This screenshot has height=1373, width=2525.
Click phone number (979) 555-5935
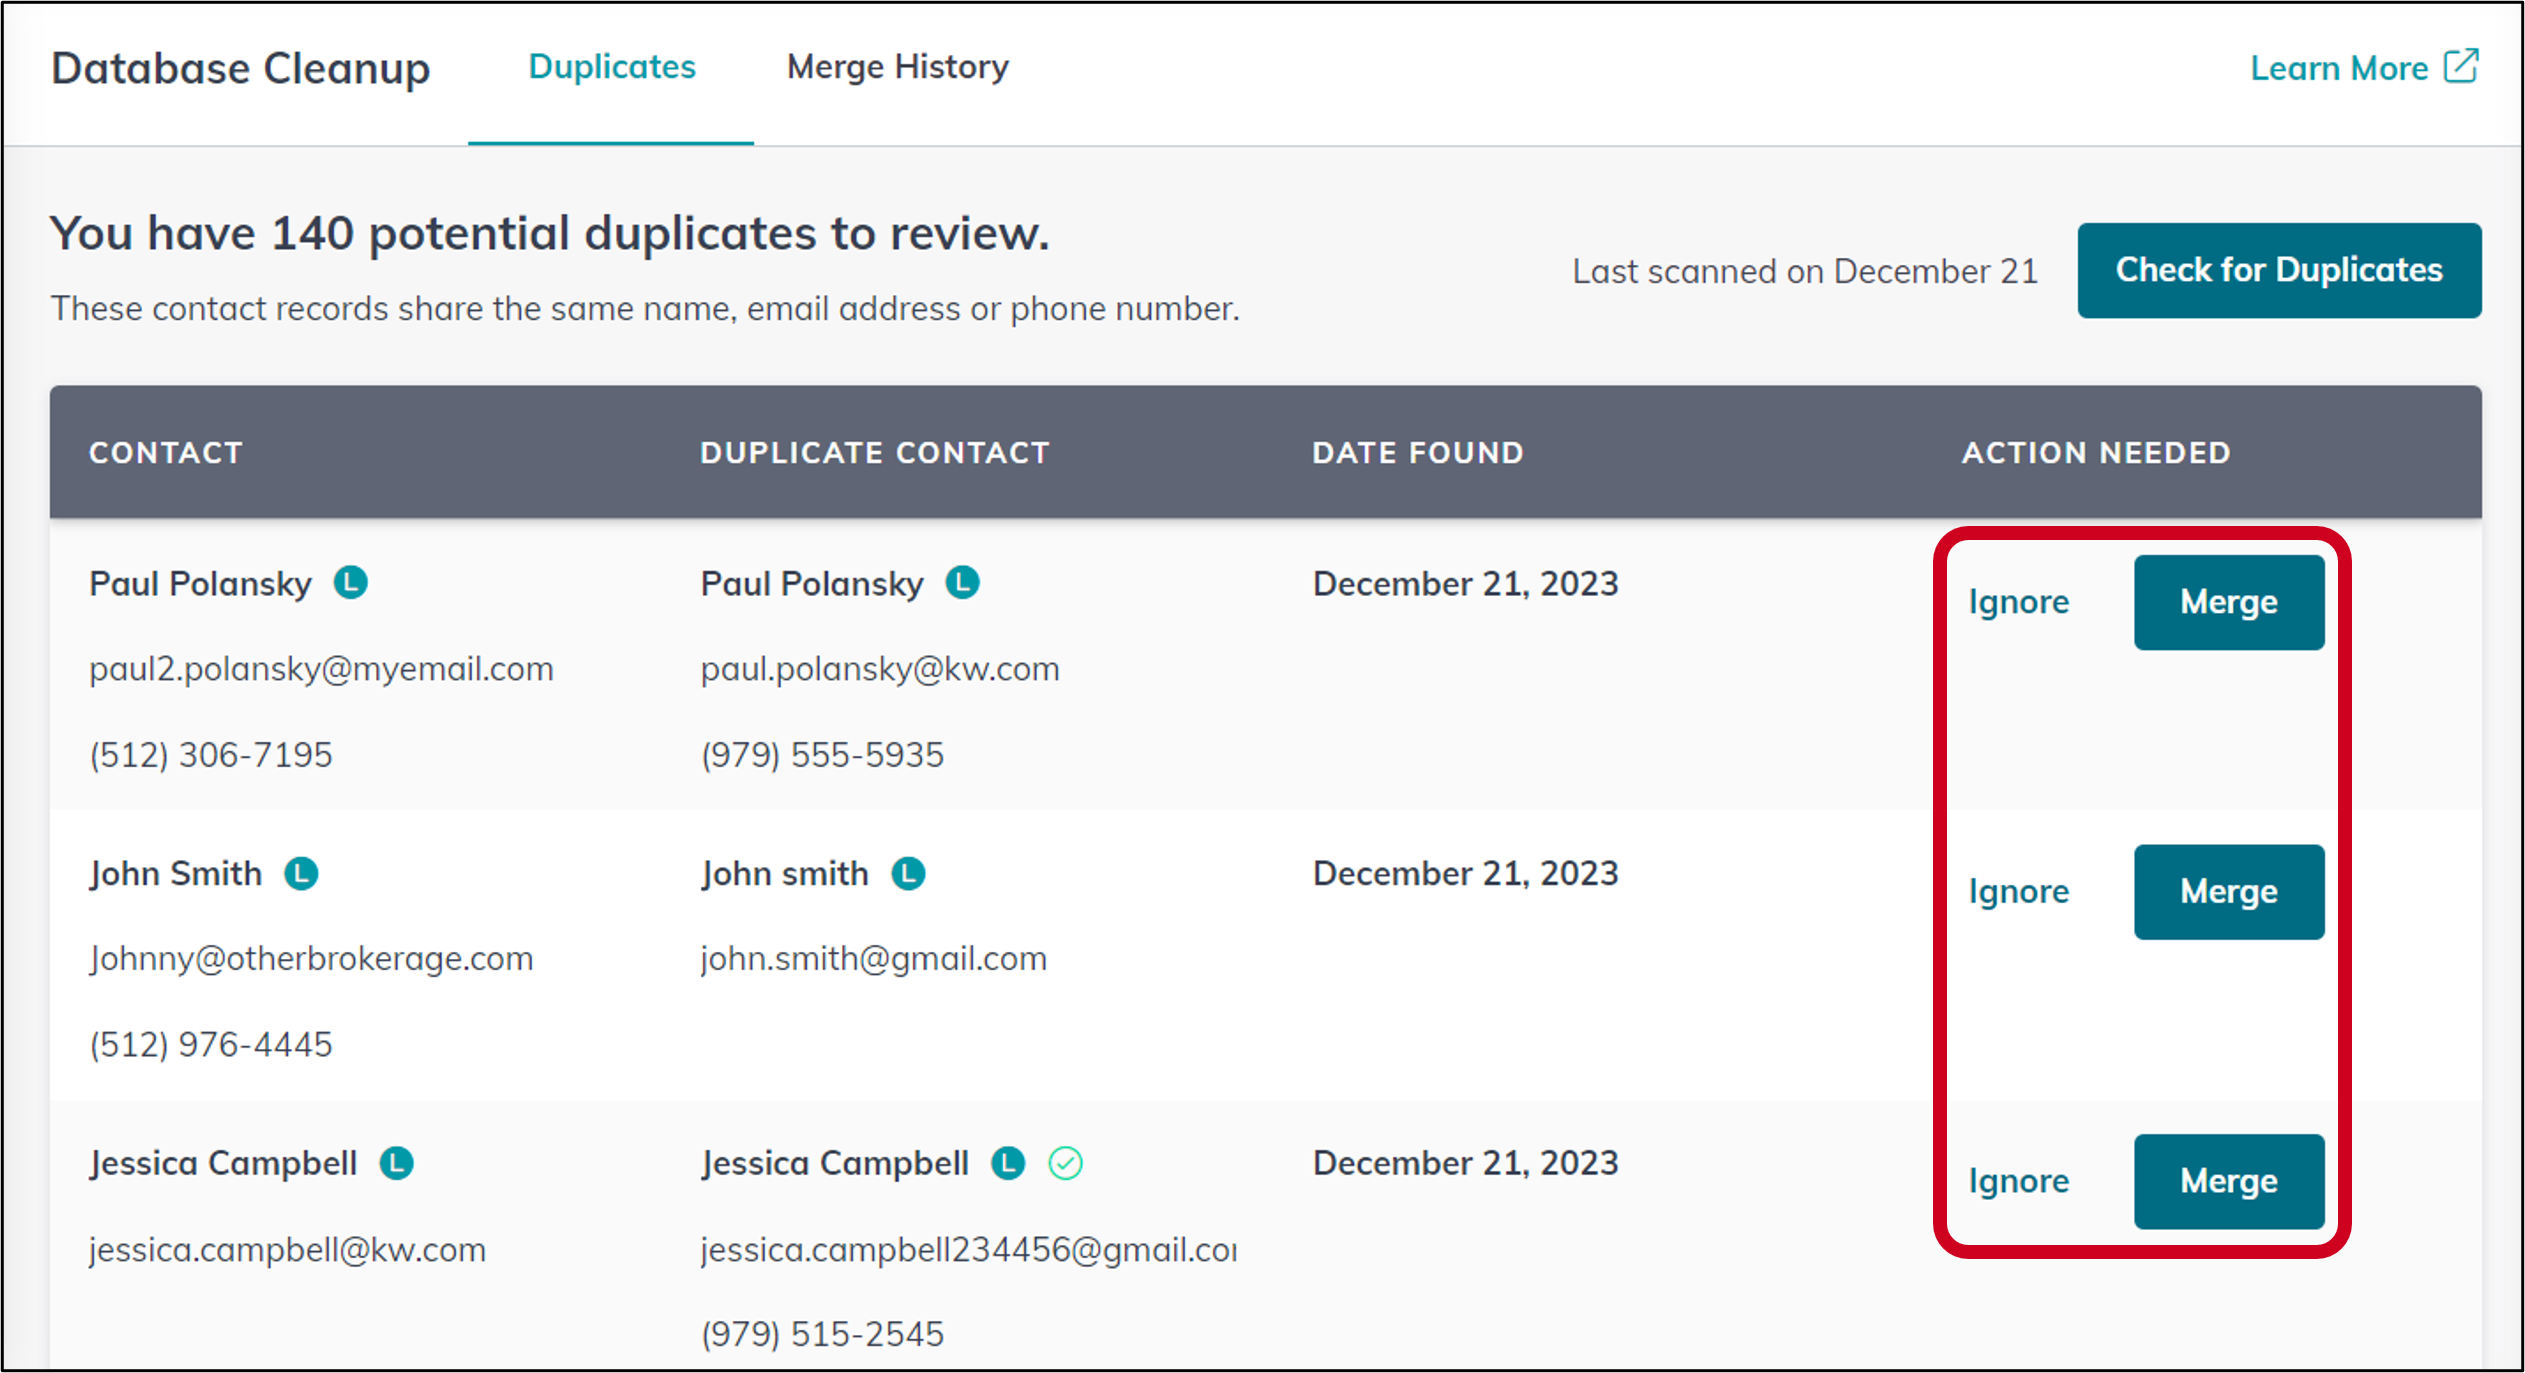822,755
